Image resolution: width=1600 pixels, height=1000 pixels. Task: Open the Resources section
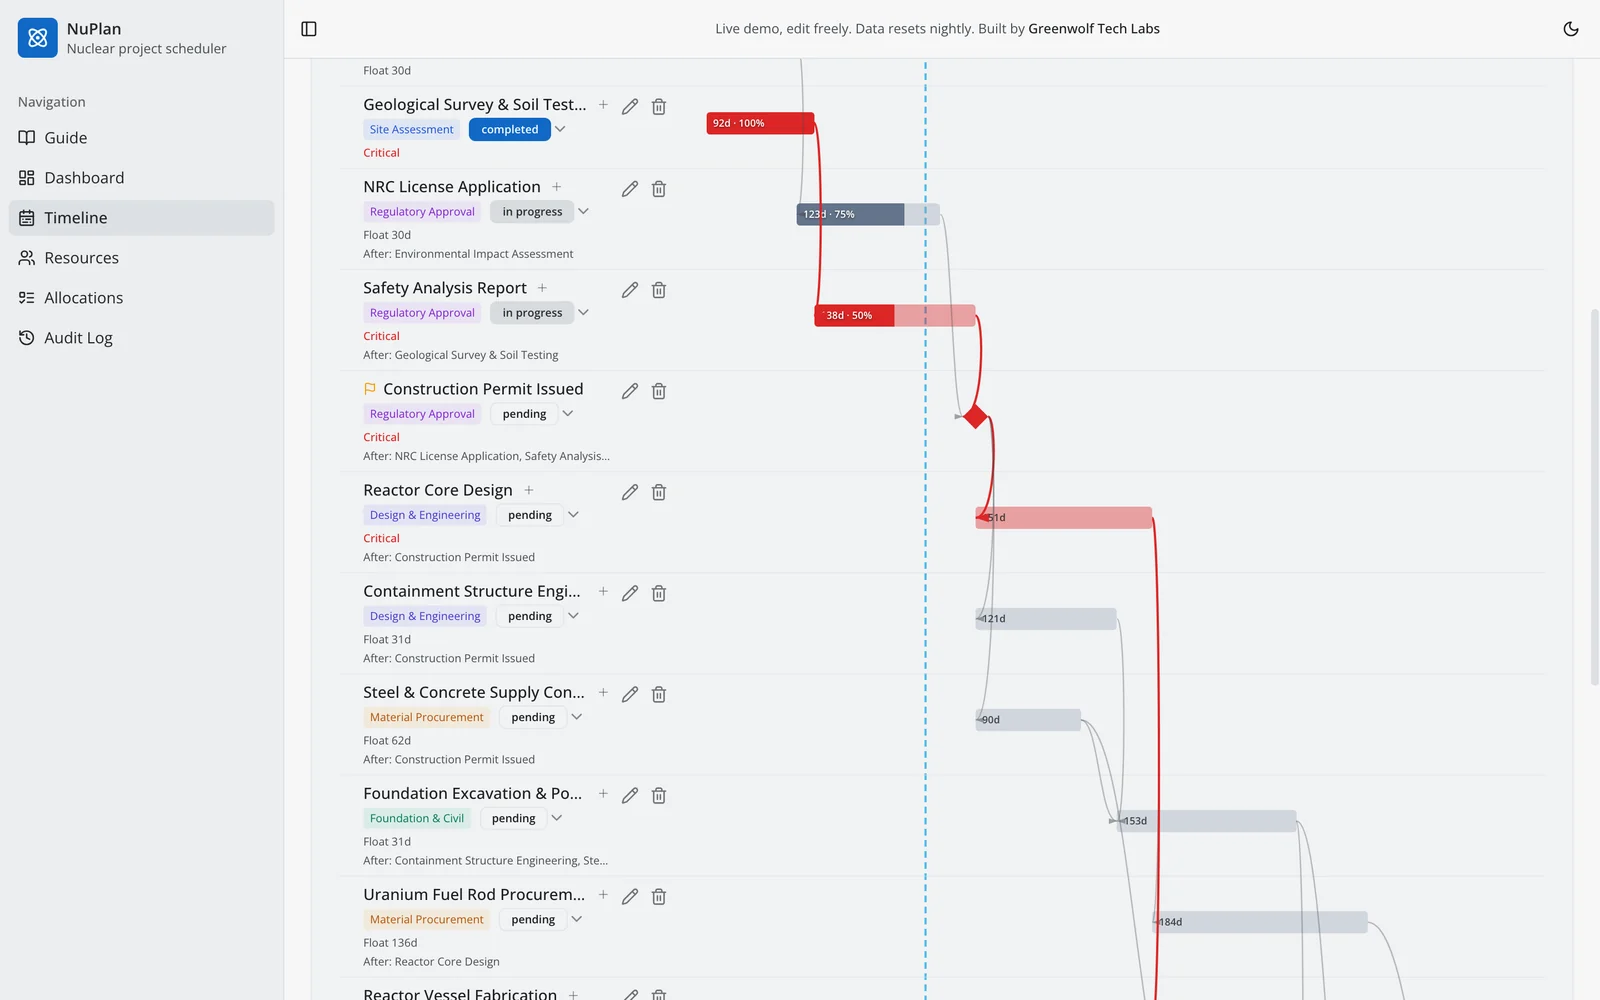[142, 258]
